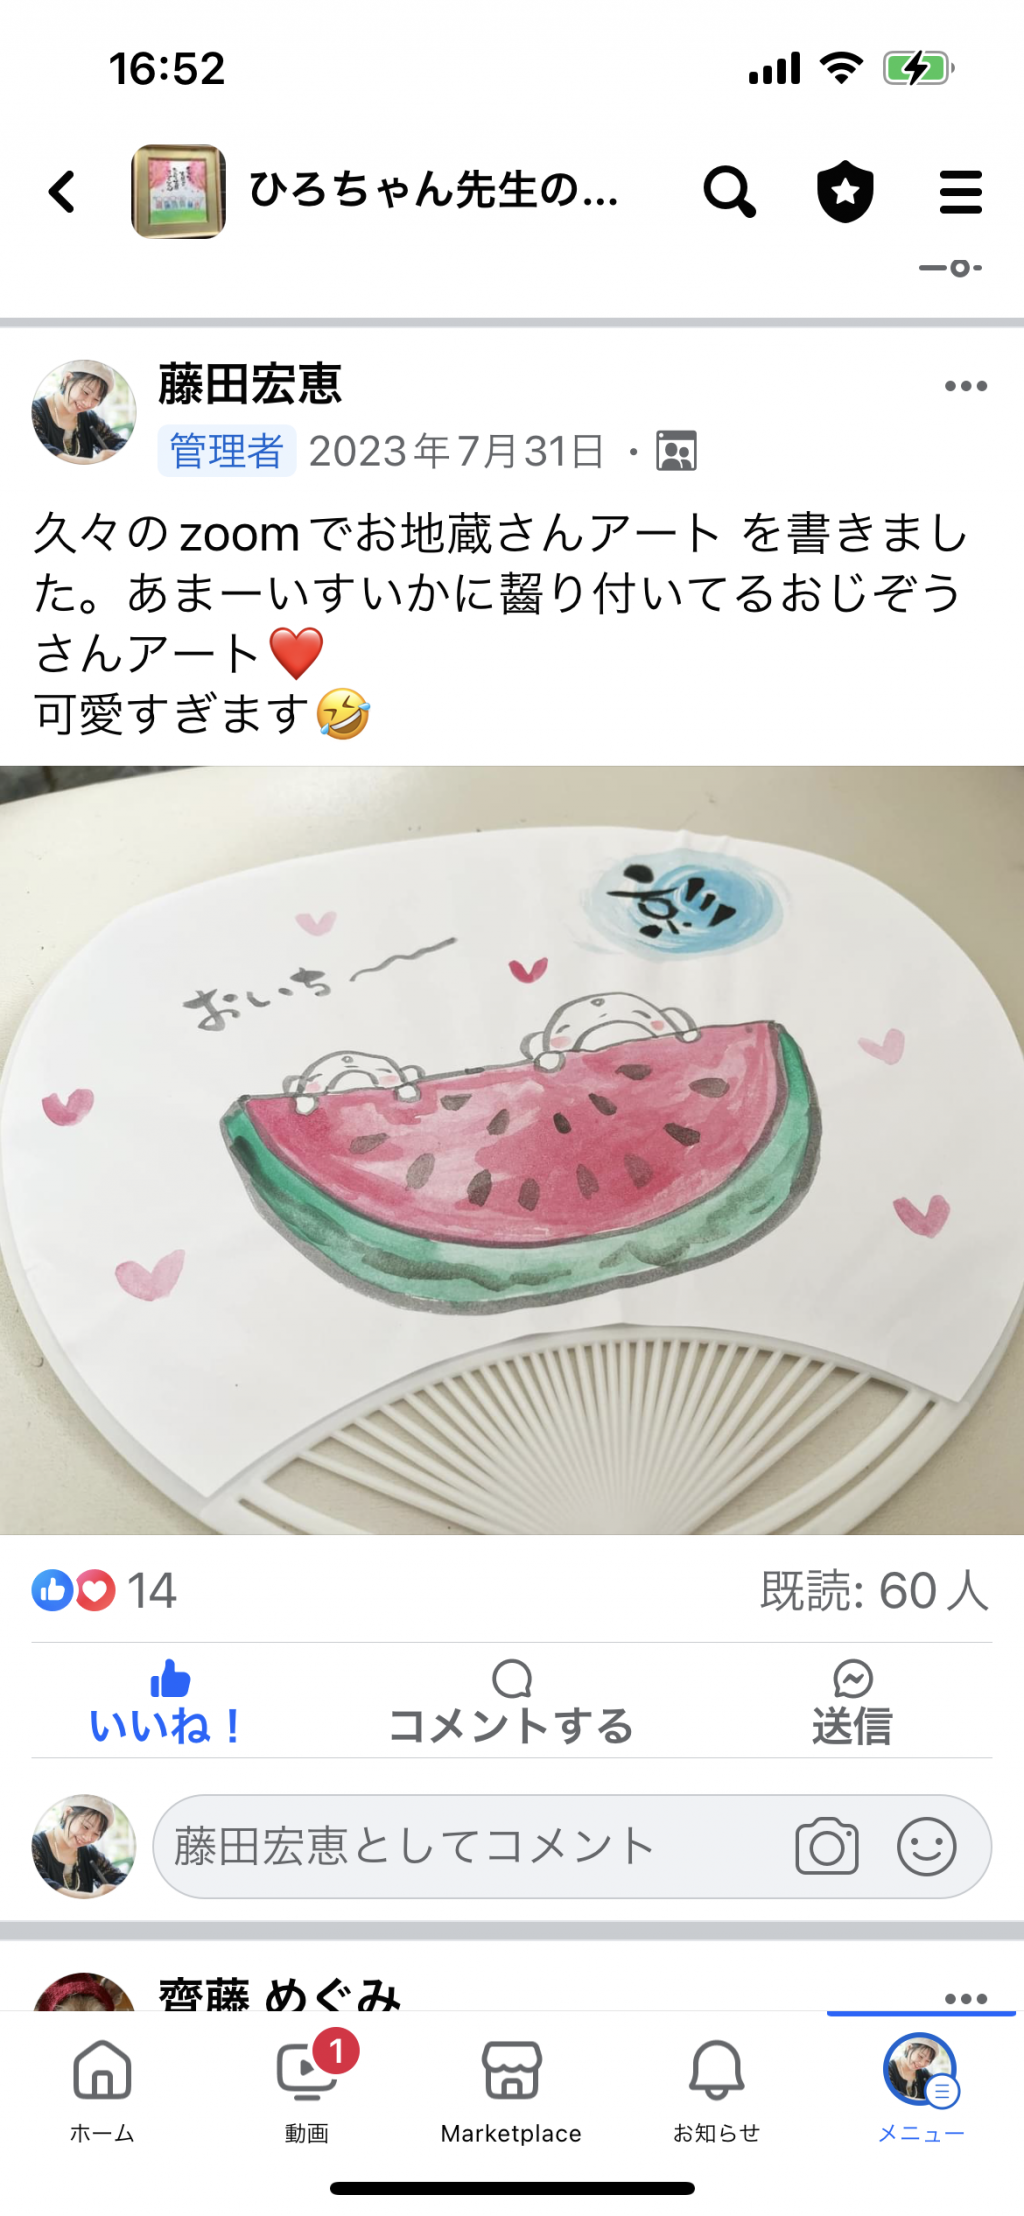This screenshot has width=1024, height=2216.
Task: Open the watermelon fan artwork photo
Action: [x=512, y=1150]
